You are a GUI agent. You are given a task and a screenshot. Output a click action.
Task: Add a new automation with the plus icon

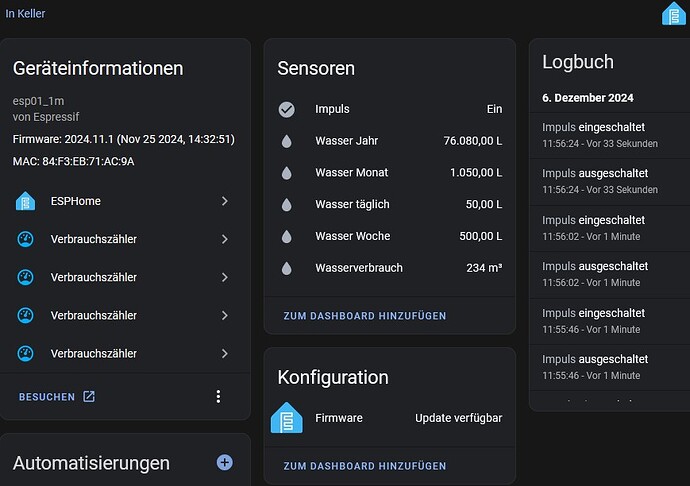click(x=225, y=462)
